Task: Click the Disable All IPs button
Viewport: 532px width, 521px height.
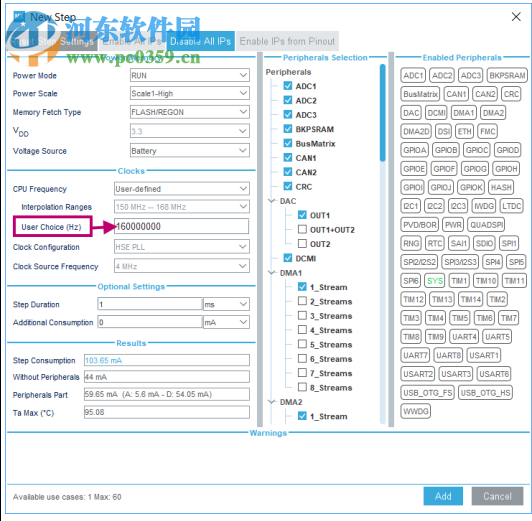Action: click(x=200, y=41)
